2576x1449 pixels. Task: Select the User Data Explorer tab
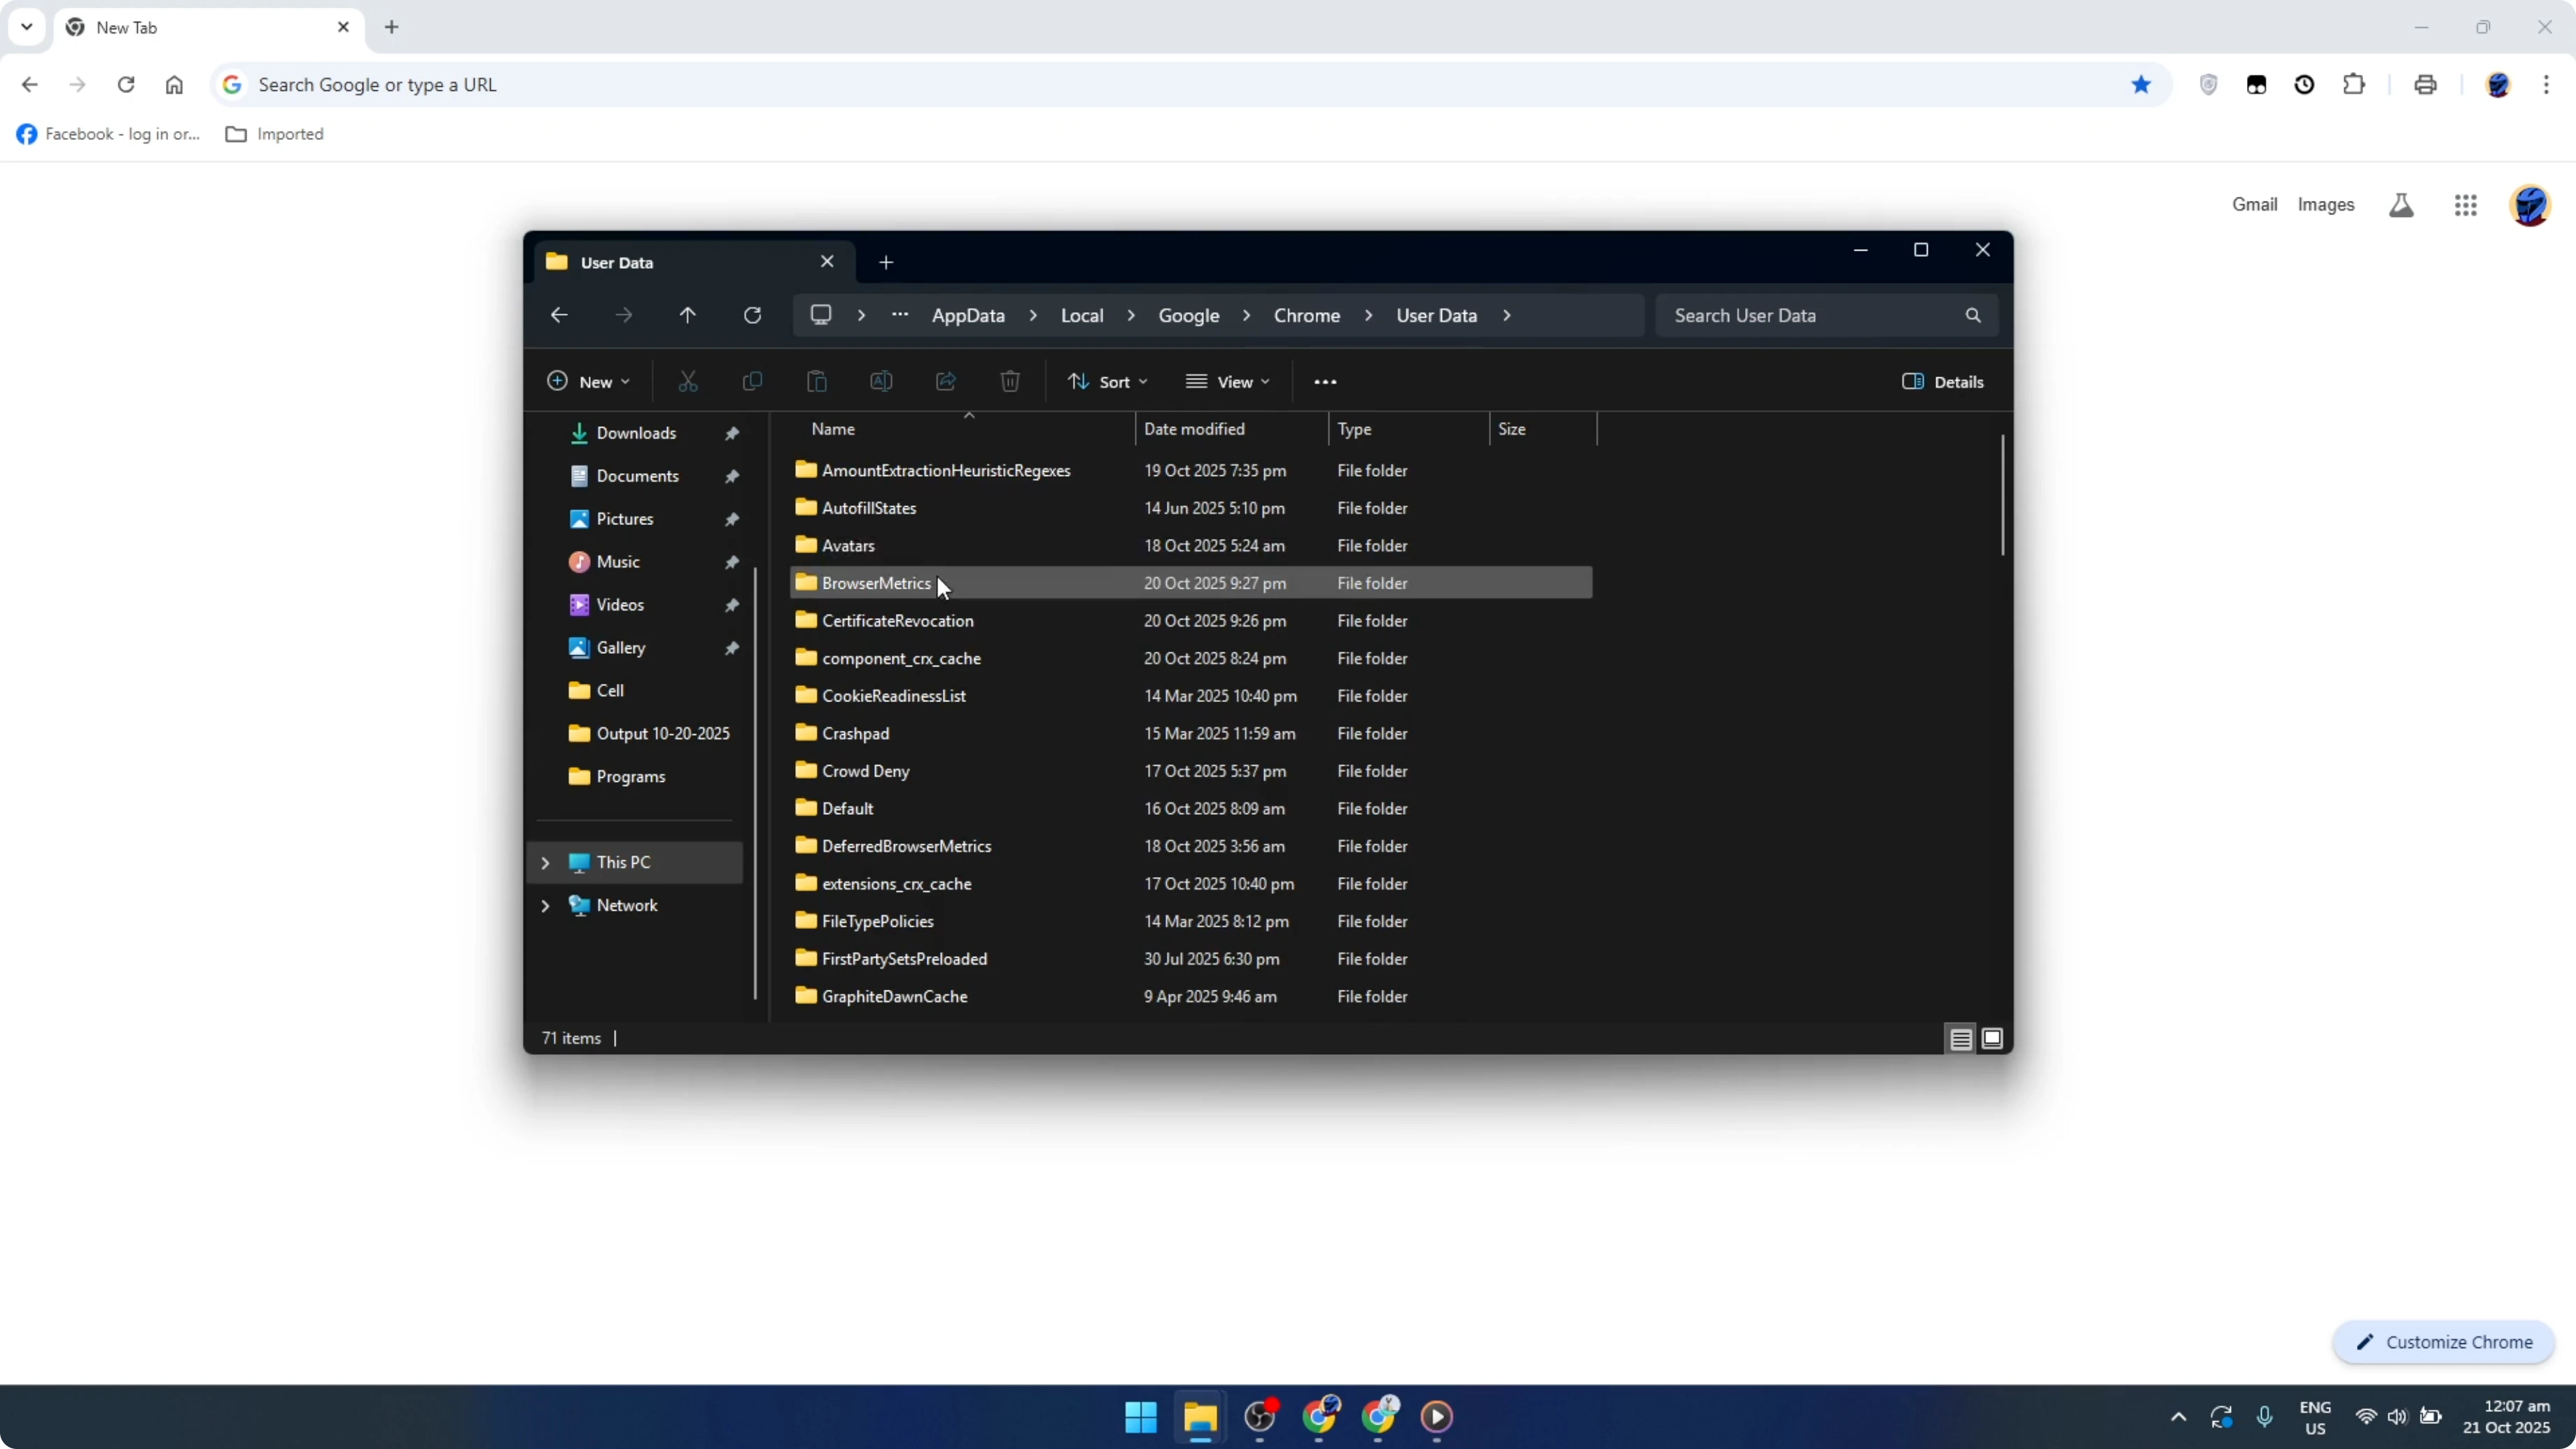pos(694,262)
